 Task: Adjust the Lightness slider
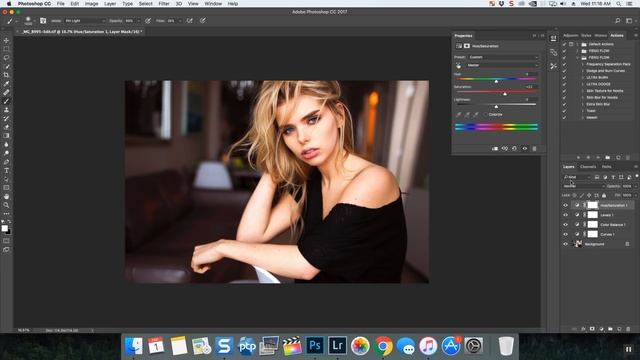pyautogui.click(x=496, y=106)
